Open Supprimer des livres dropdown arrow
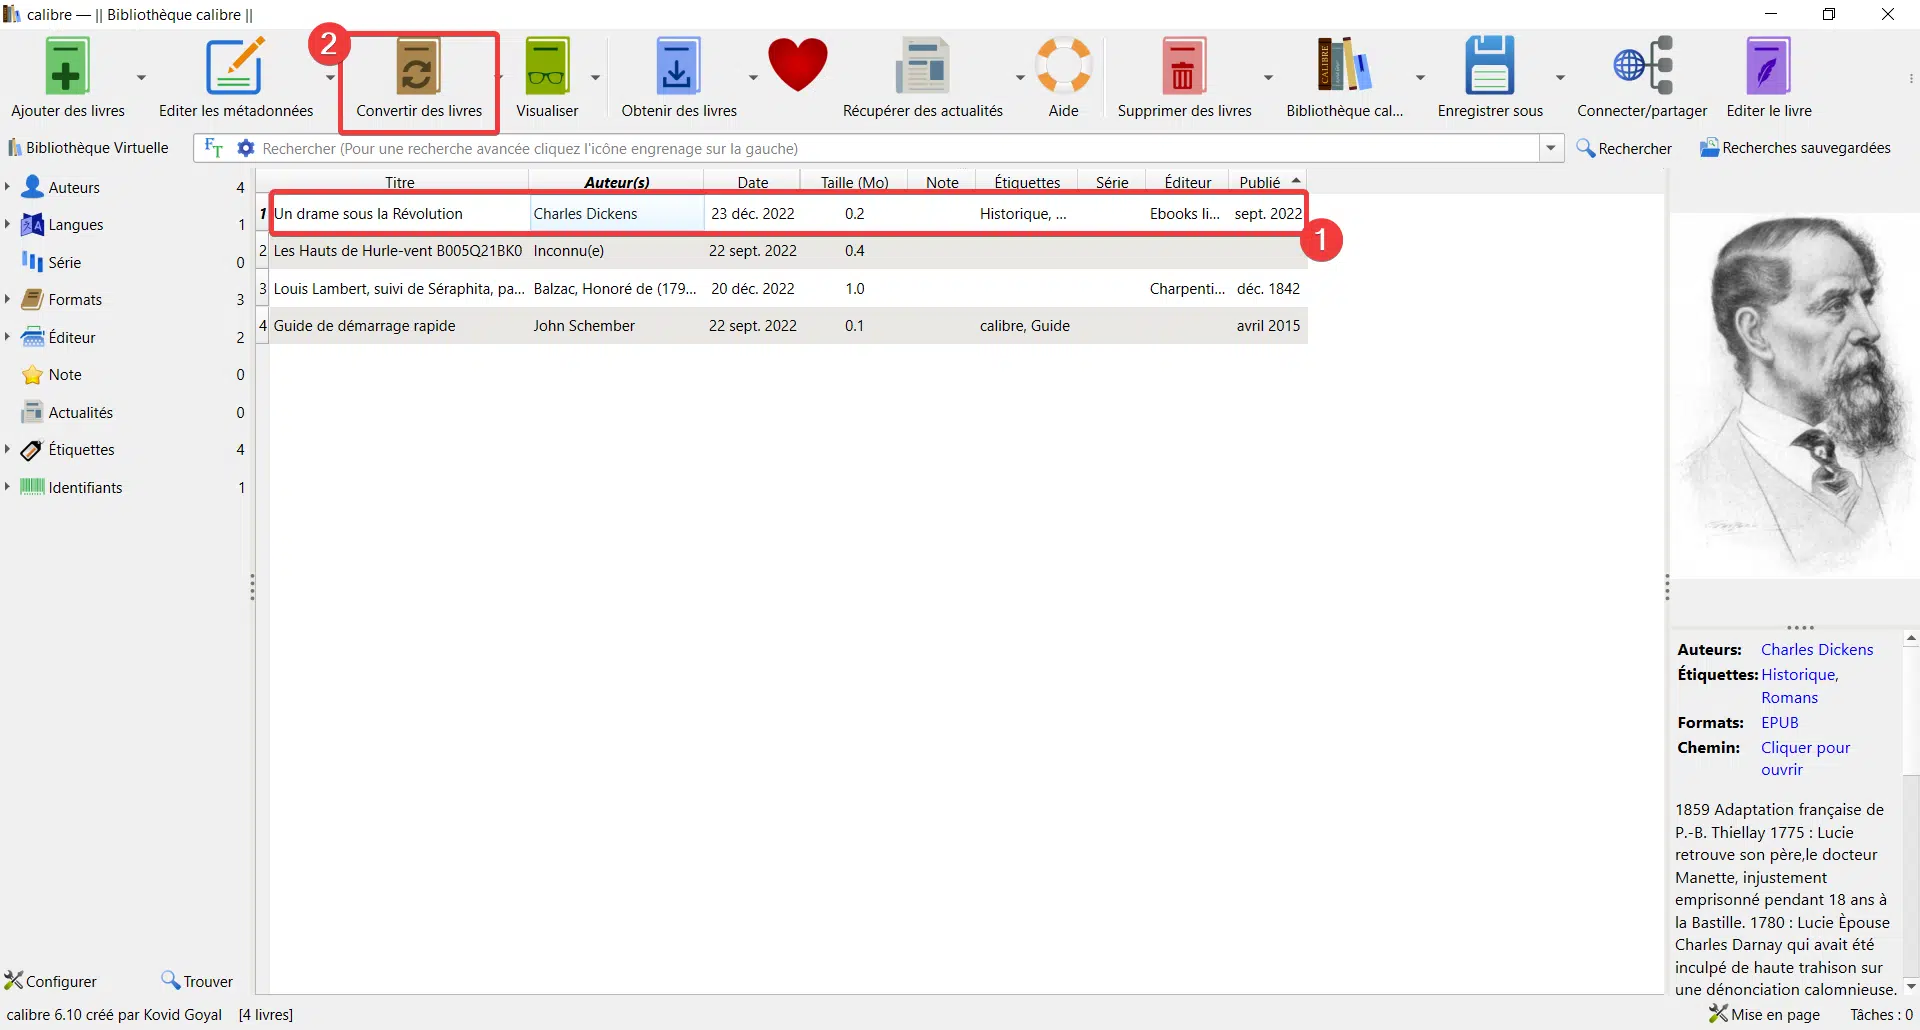The height and width of the screenshot is (1030, 1920). point(1268,77)
